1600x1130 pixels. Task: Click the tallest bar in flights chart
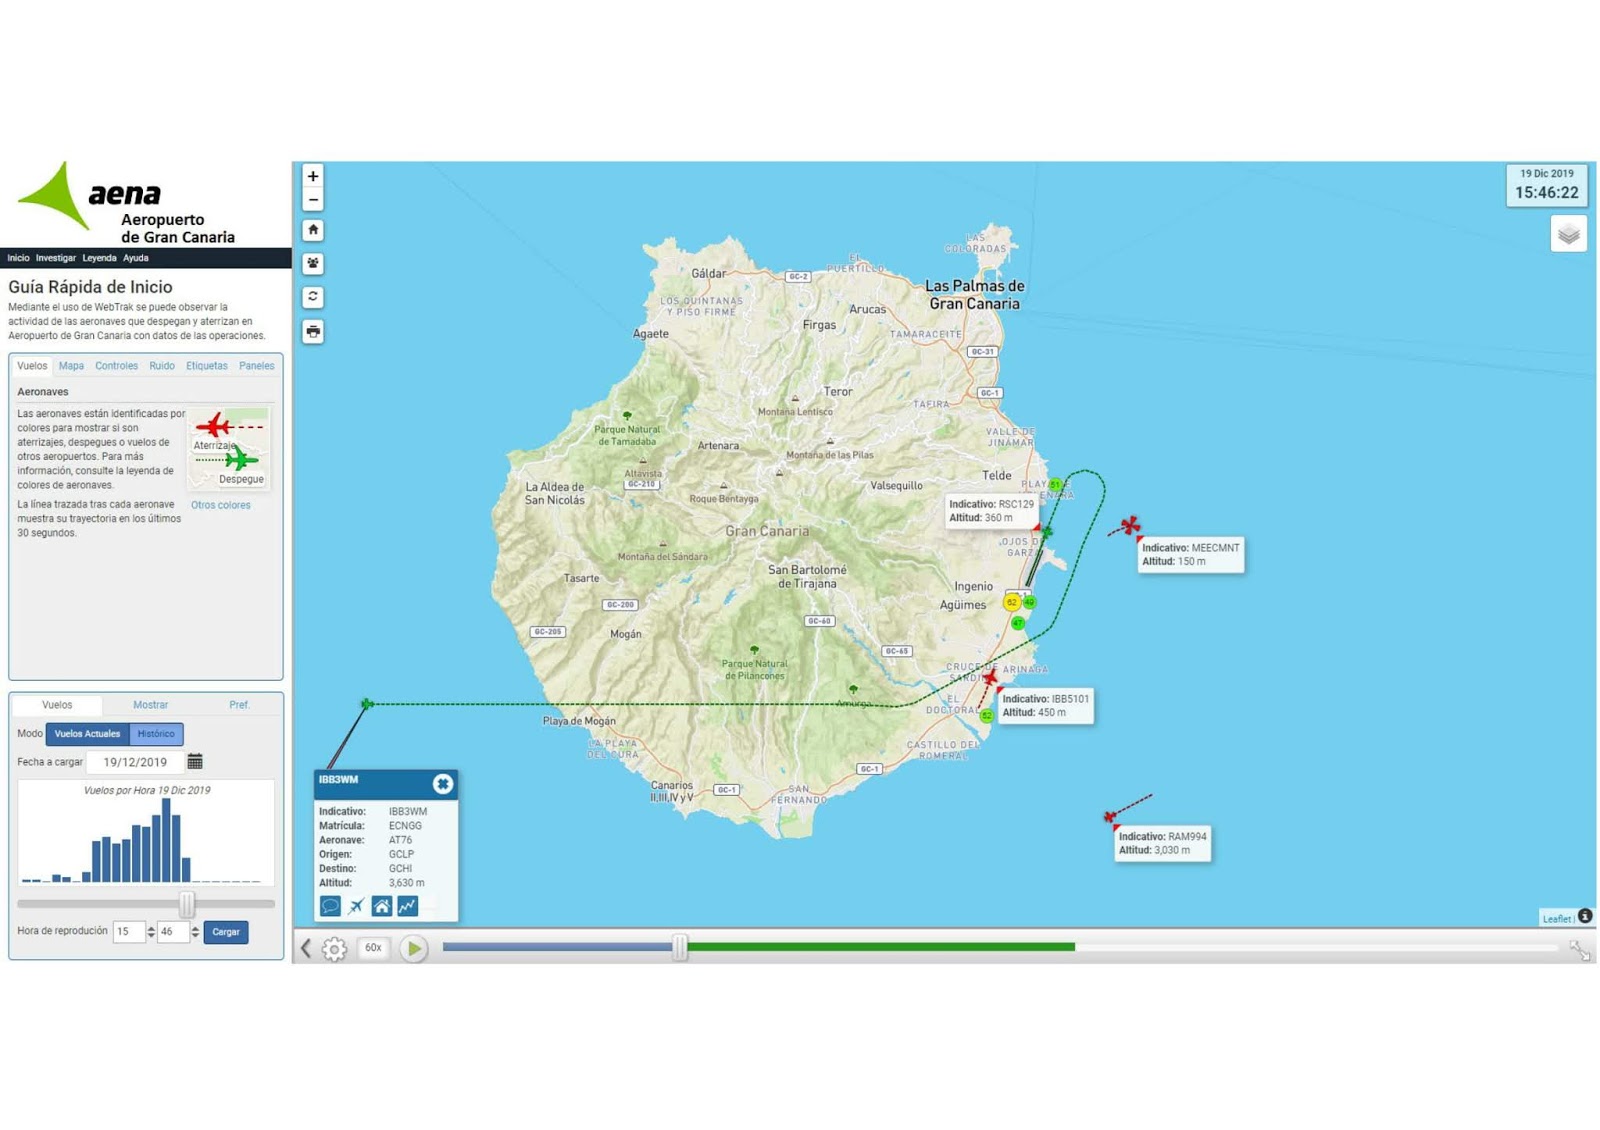[x=164, y=840]
